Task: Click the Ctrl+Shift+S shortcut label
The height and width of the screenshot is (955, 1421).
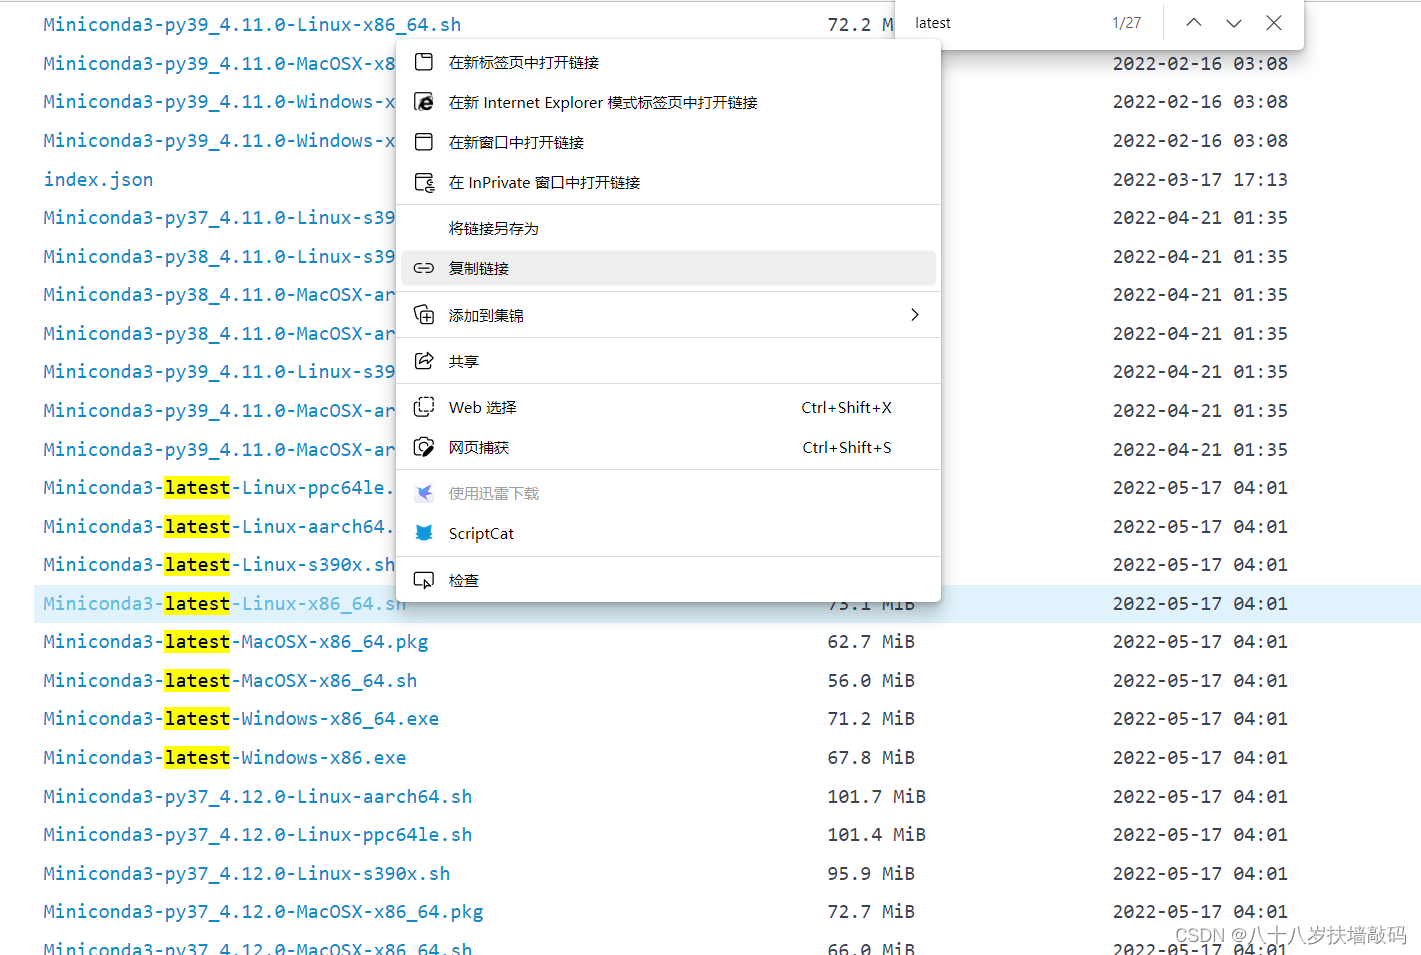Action: pyautogui.click(x=846, y=447)
